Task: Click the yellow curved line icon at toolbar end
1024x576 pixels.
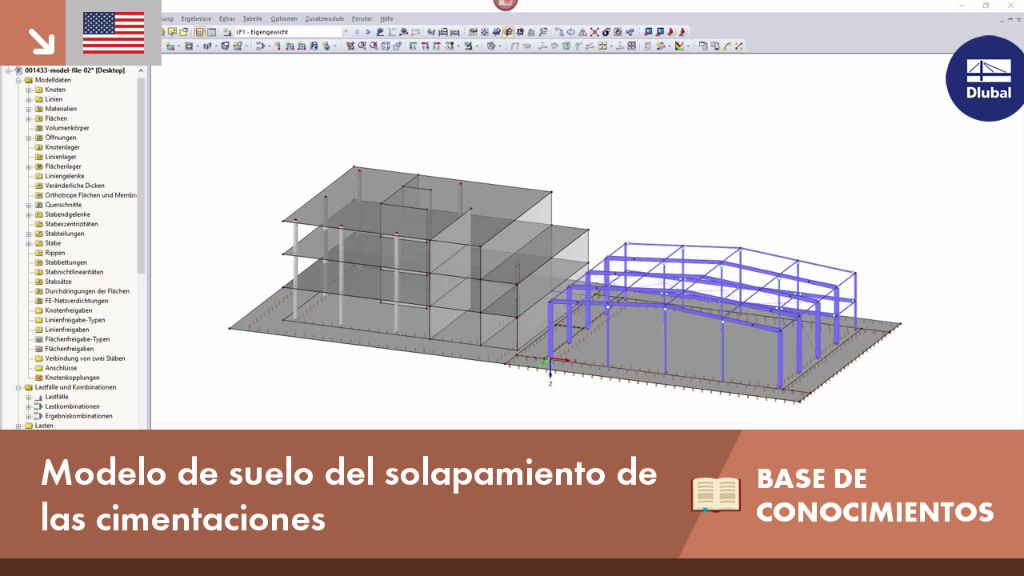Action: (x=727, y=46)
